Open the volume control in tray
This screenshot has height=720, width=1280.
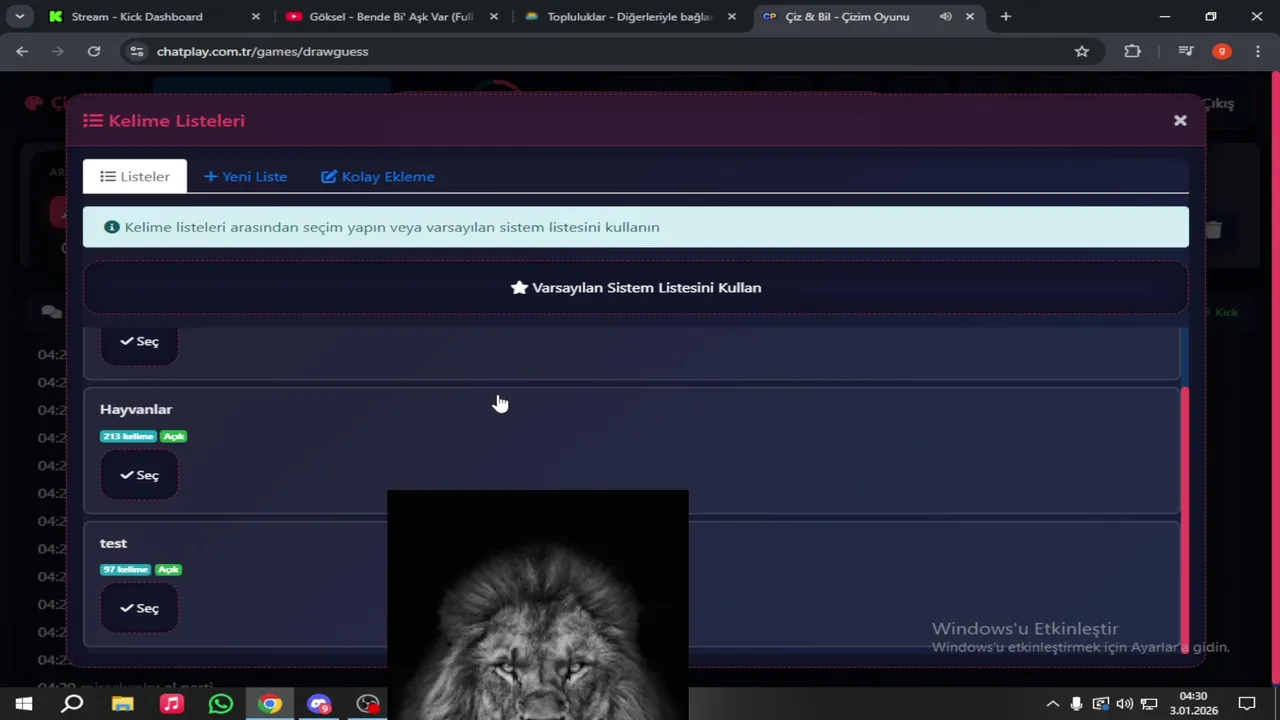pyautogui.click(x=1125, y=704)
